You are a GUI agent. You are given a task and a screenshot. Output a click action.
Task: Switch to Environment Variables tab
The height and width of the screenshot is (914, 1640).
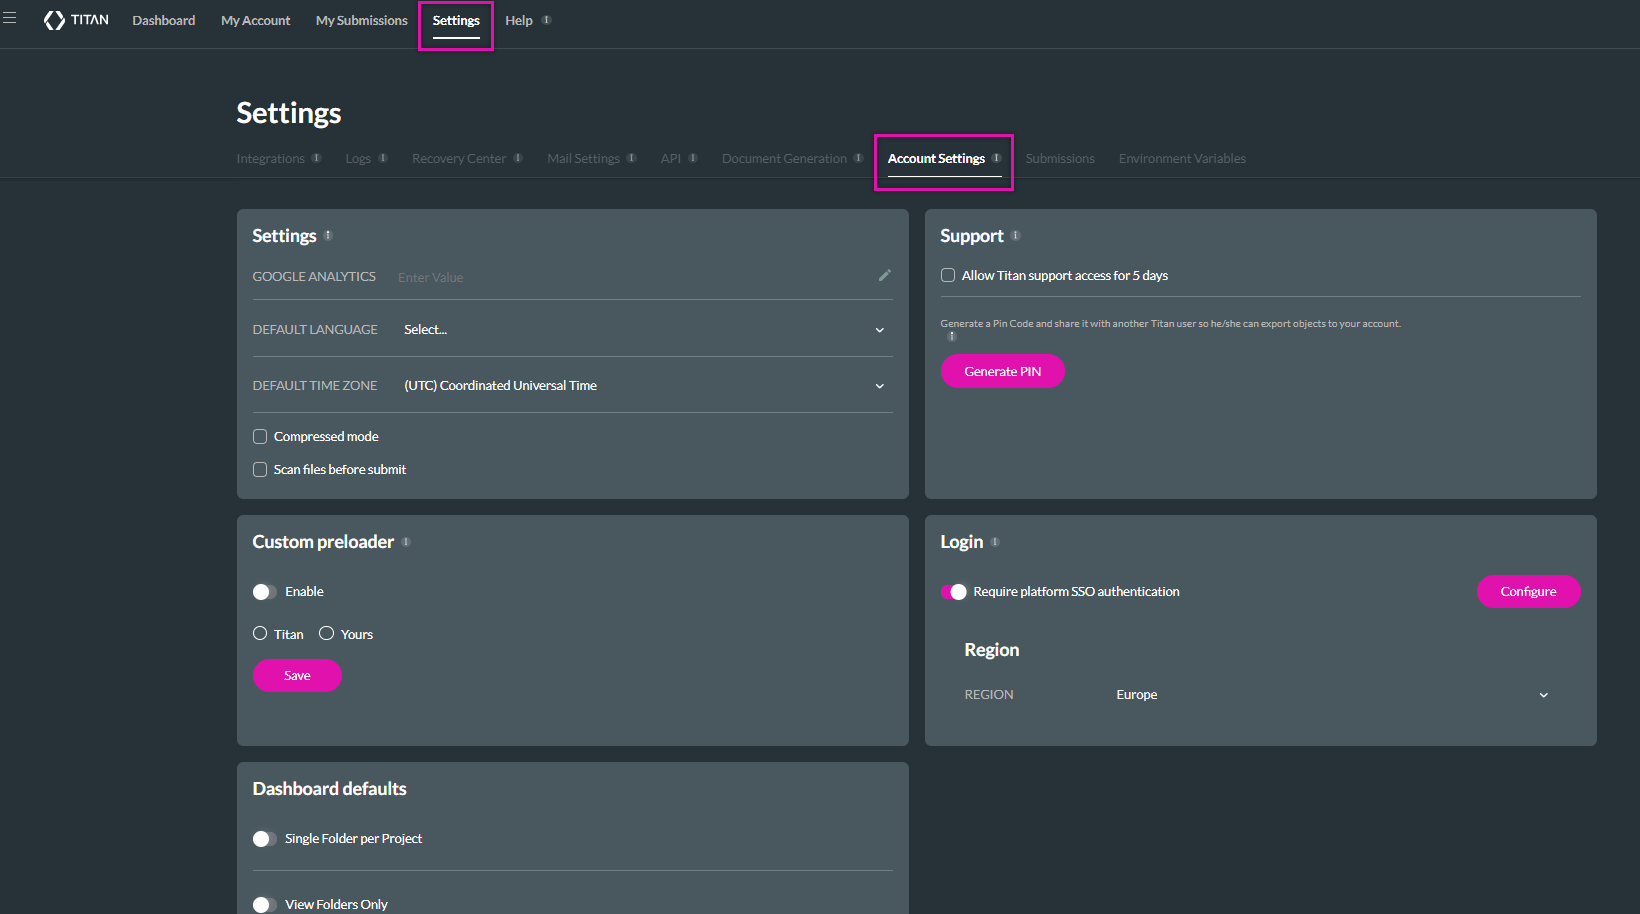click(x=1182, y=158)
